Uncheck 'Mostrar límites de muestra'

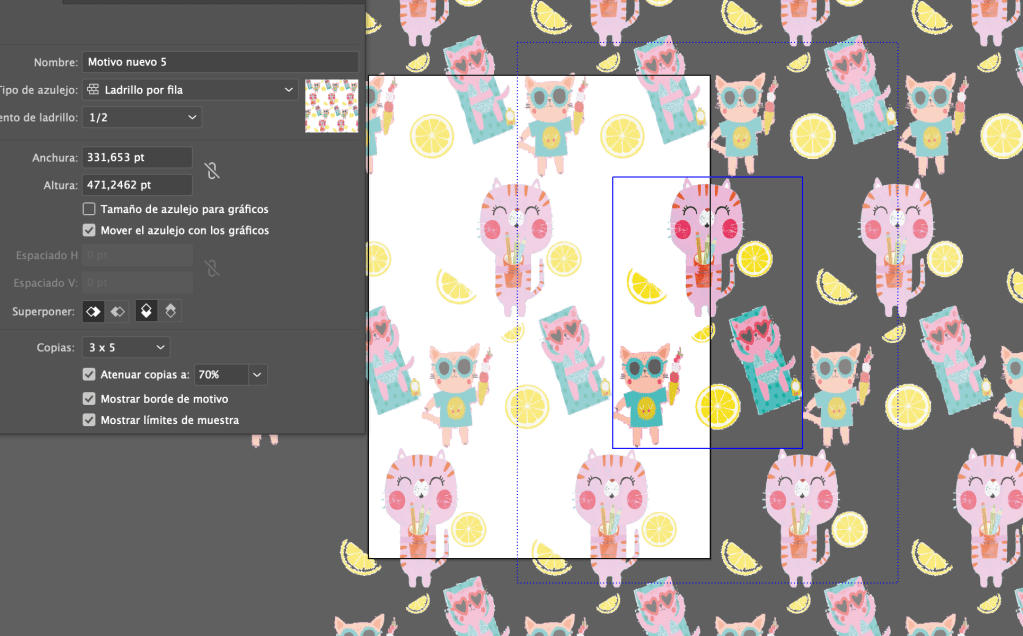[x=90, y=421]
